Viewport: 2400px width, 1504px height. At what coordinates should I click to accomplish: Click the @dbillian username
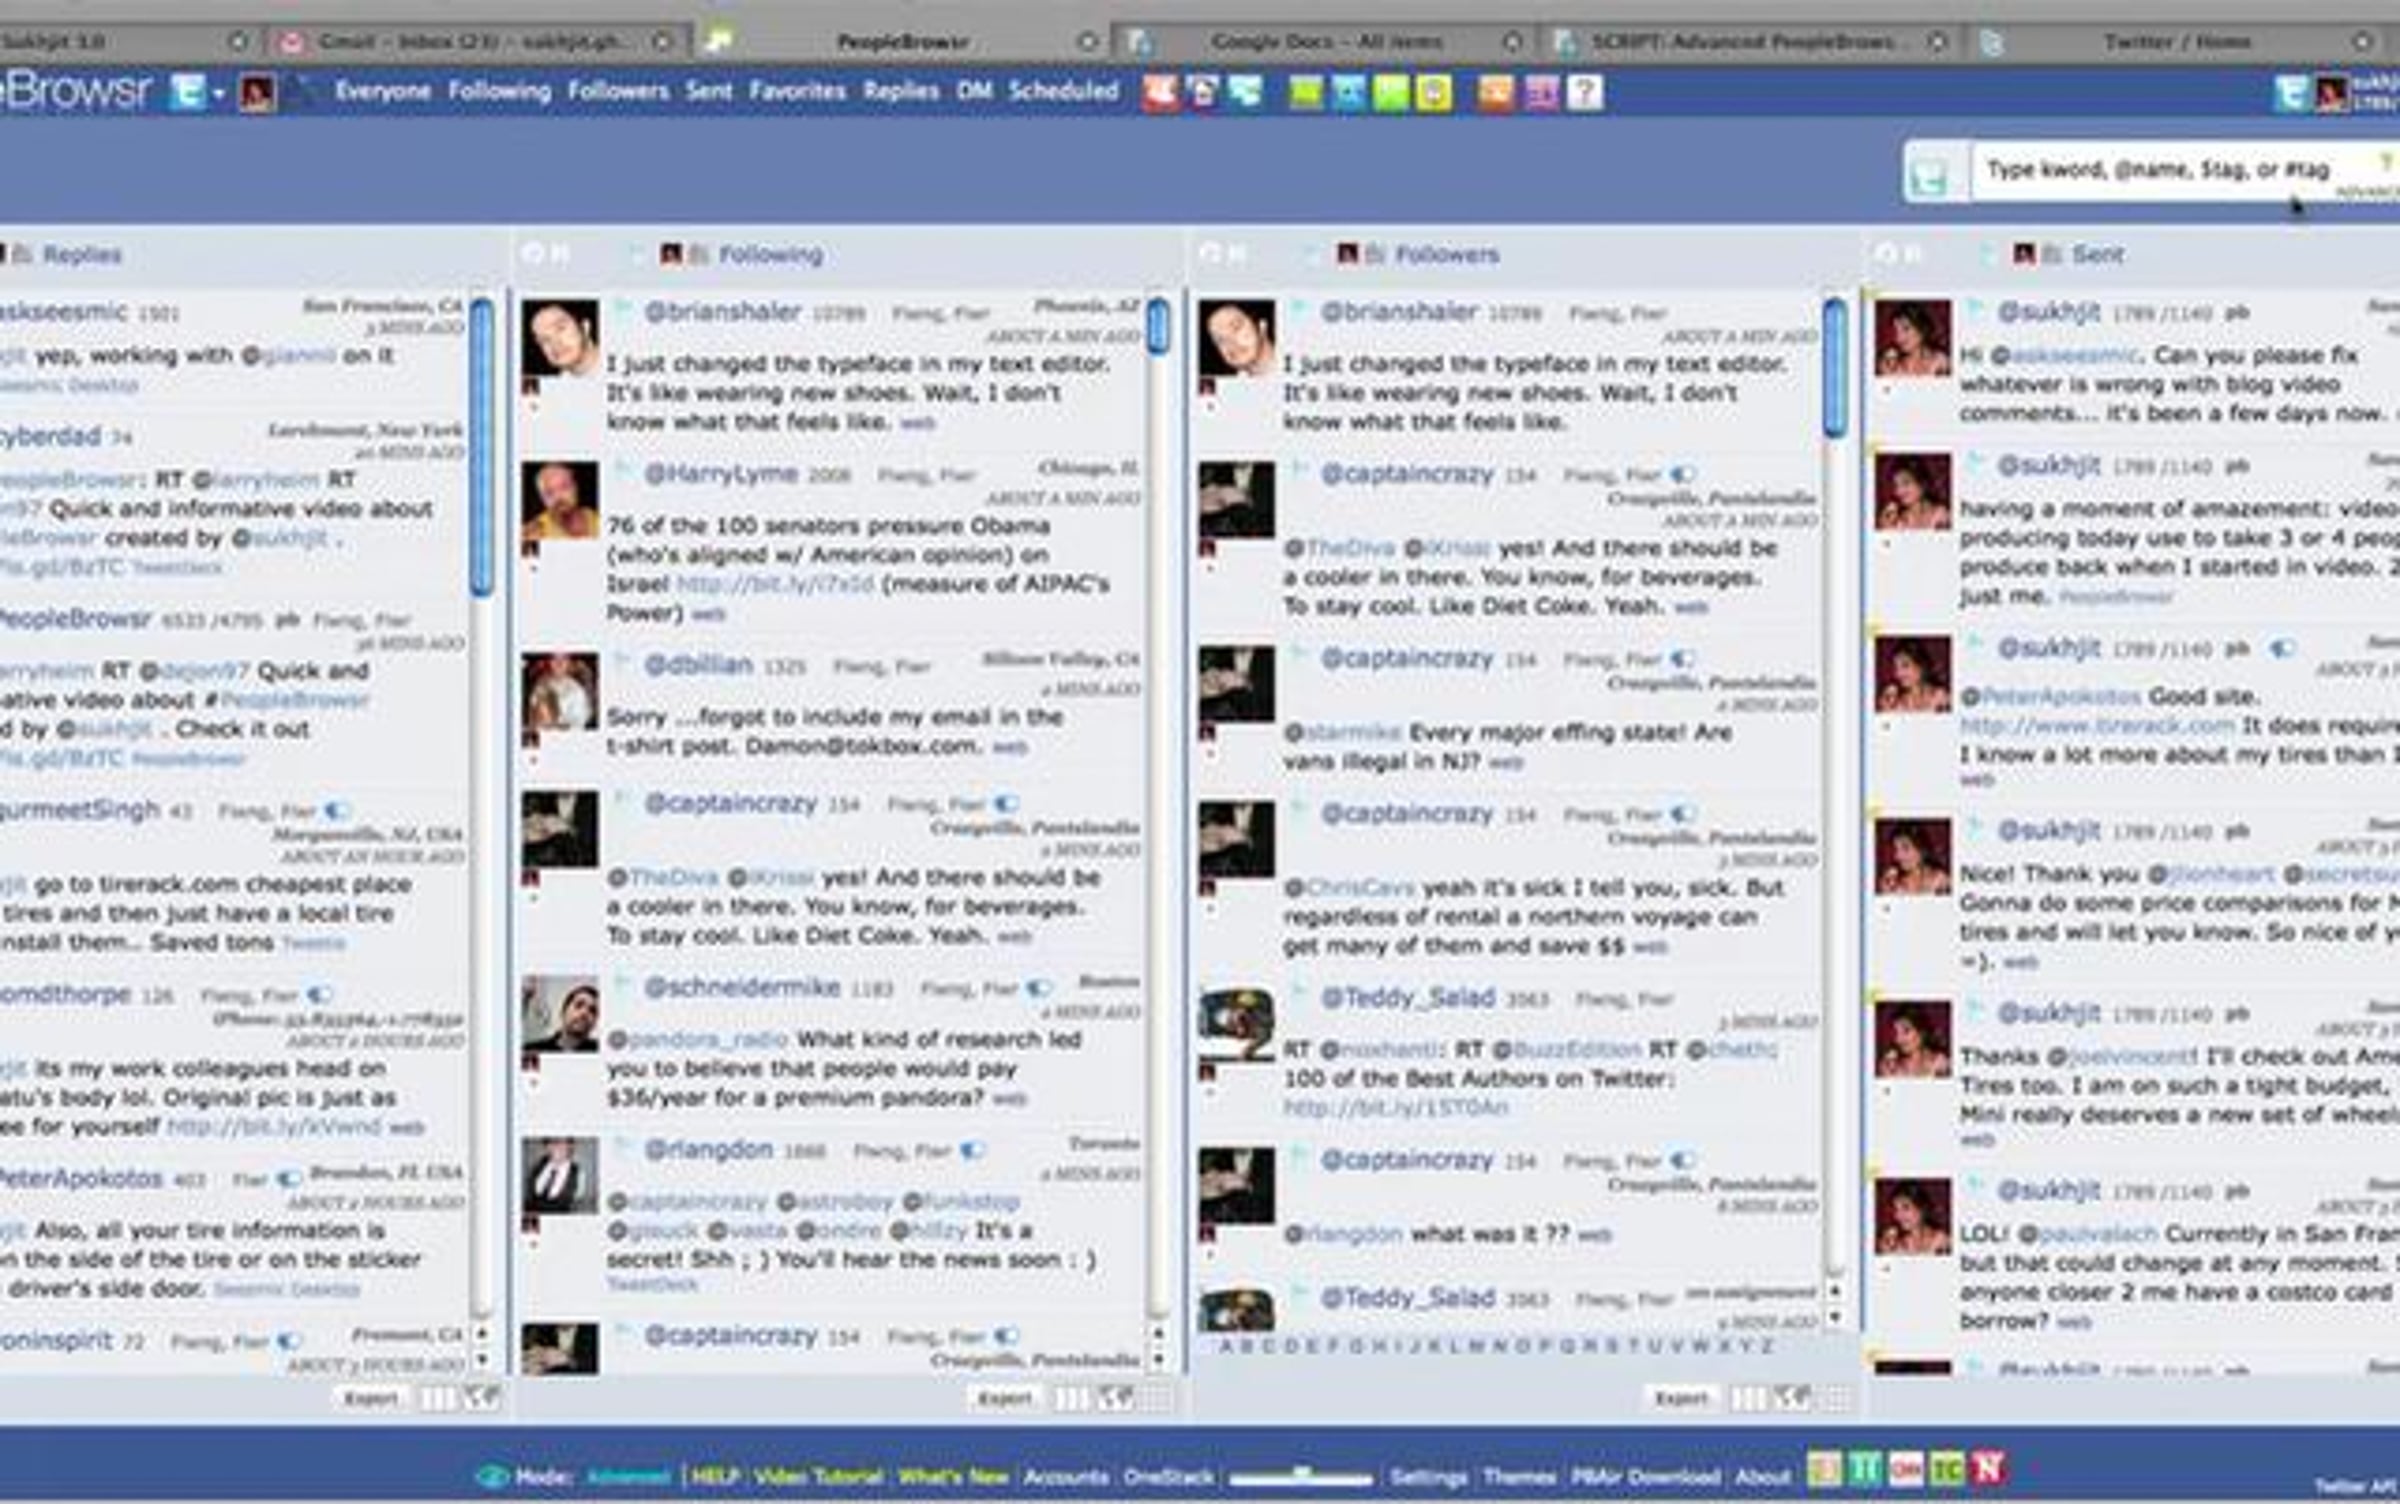[x=698, y=665]
